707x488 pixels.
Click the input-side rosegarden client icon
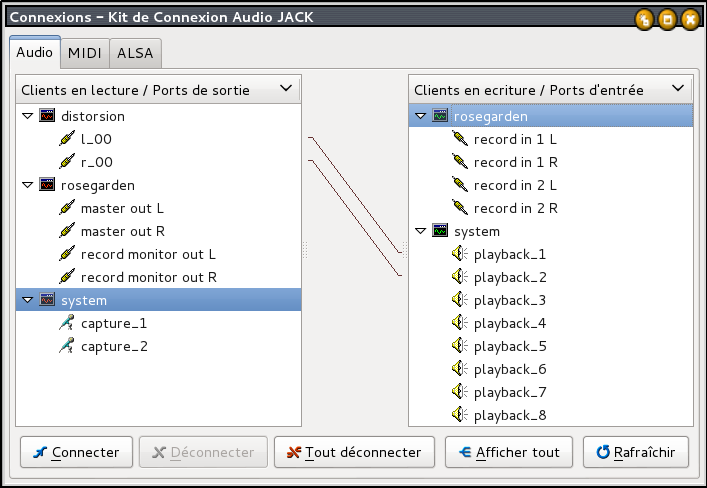click(x=440, y=116)
